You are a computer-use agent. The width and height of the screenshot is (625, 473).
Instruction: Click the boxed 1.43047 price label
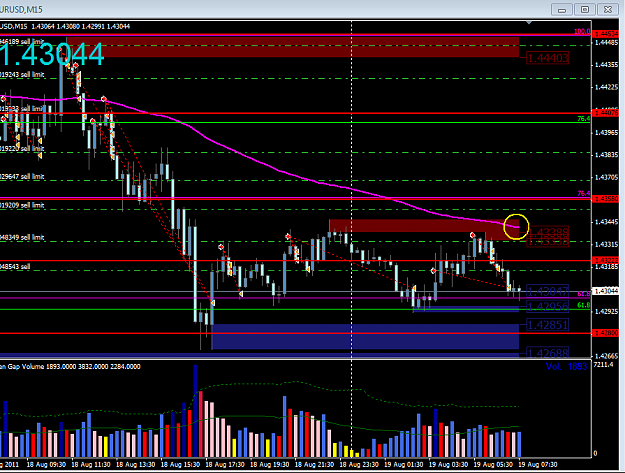[548, 291]
